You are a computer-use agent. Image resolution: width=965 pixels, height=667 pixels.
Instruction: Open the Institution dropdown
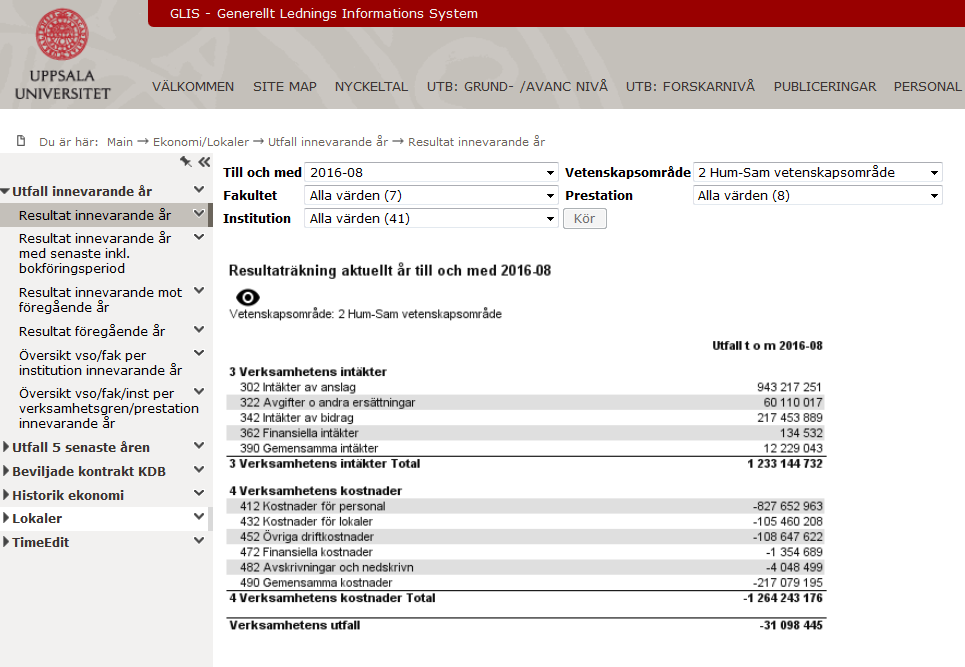coord(431,218)
